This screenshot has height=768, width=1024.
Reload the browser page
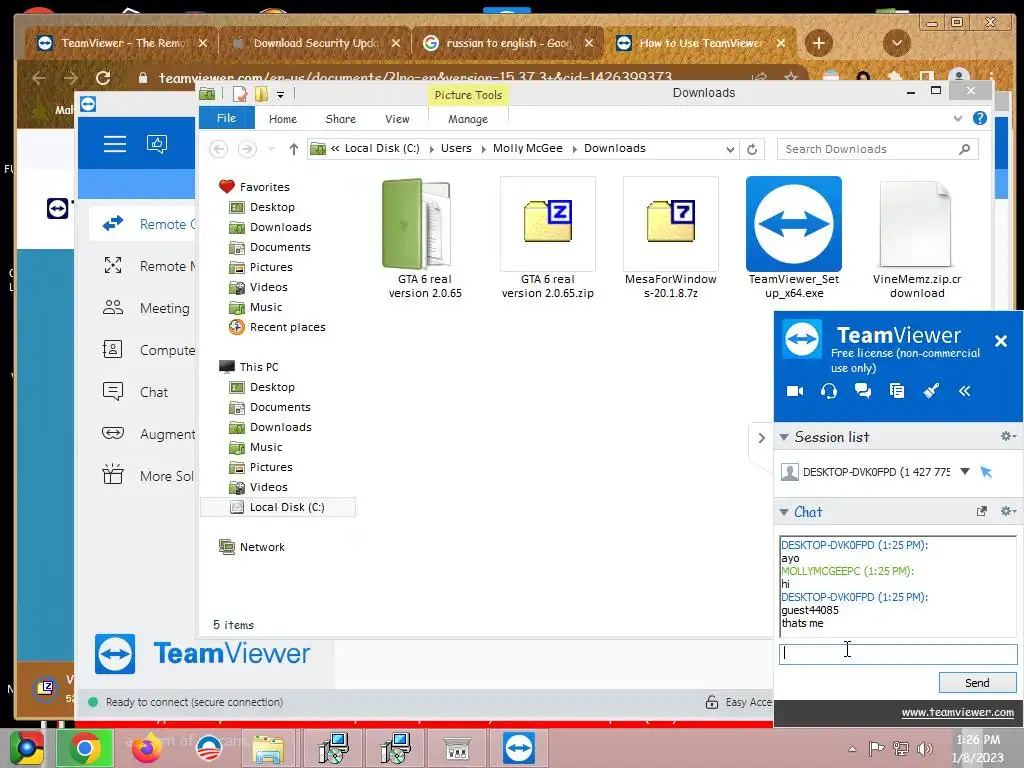(103, 78)
